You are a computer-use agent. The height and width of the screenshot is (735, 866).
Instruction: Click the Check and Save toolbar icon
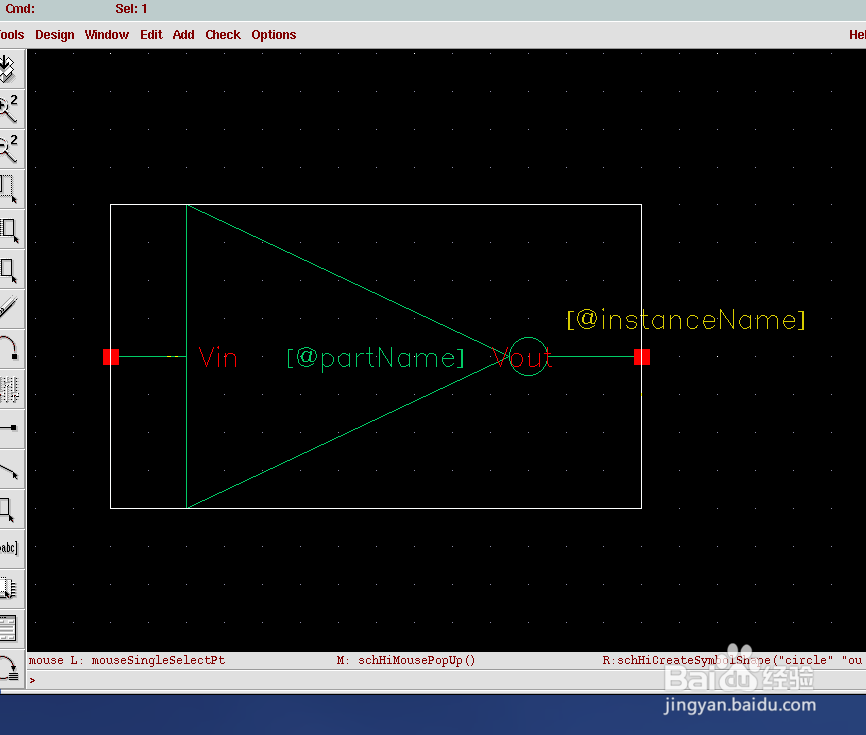10,69
